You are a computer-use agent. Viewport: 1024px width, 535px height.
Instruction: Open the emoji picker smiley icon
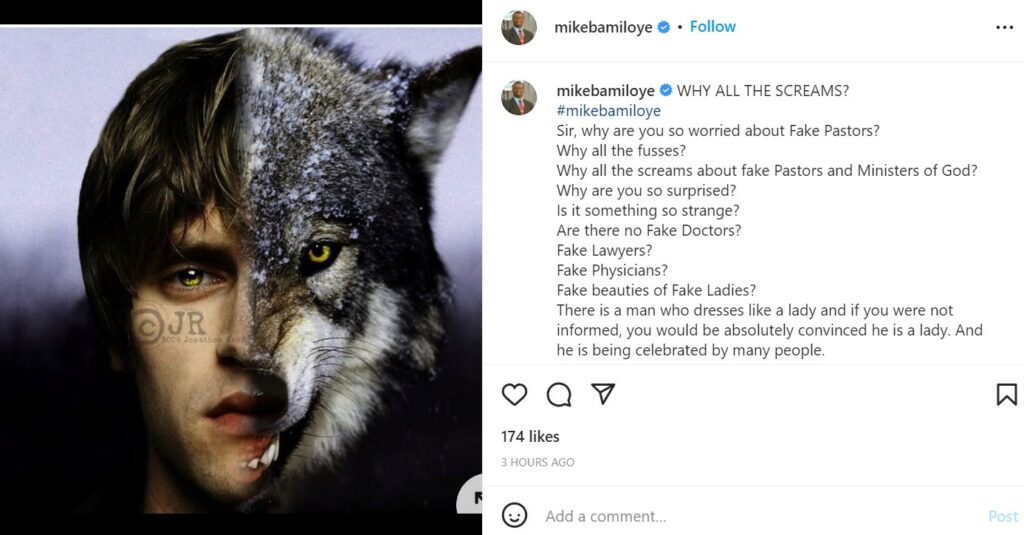514,516
